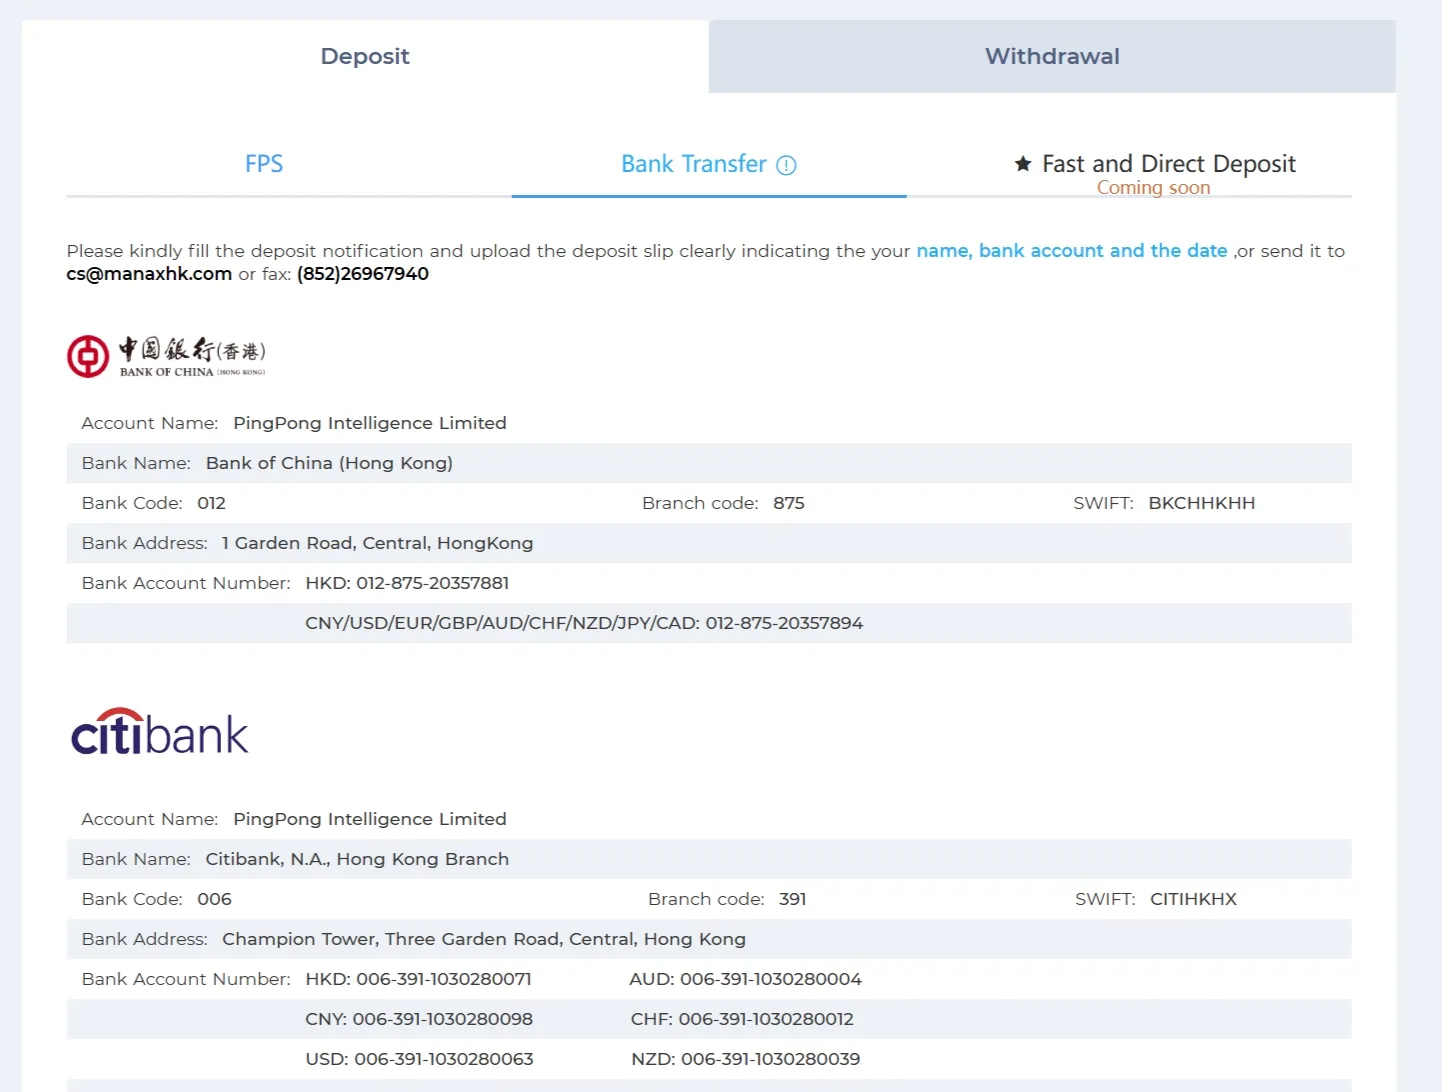Click the Branch code value 391
This screenshot has height=1092, width=1442.
coord(793,899)
